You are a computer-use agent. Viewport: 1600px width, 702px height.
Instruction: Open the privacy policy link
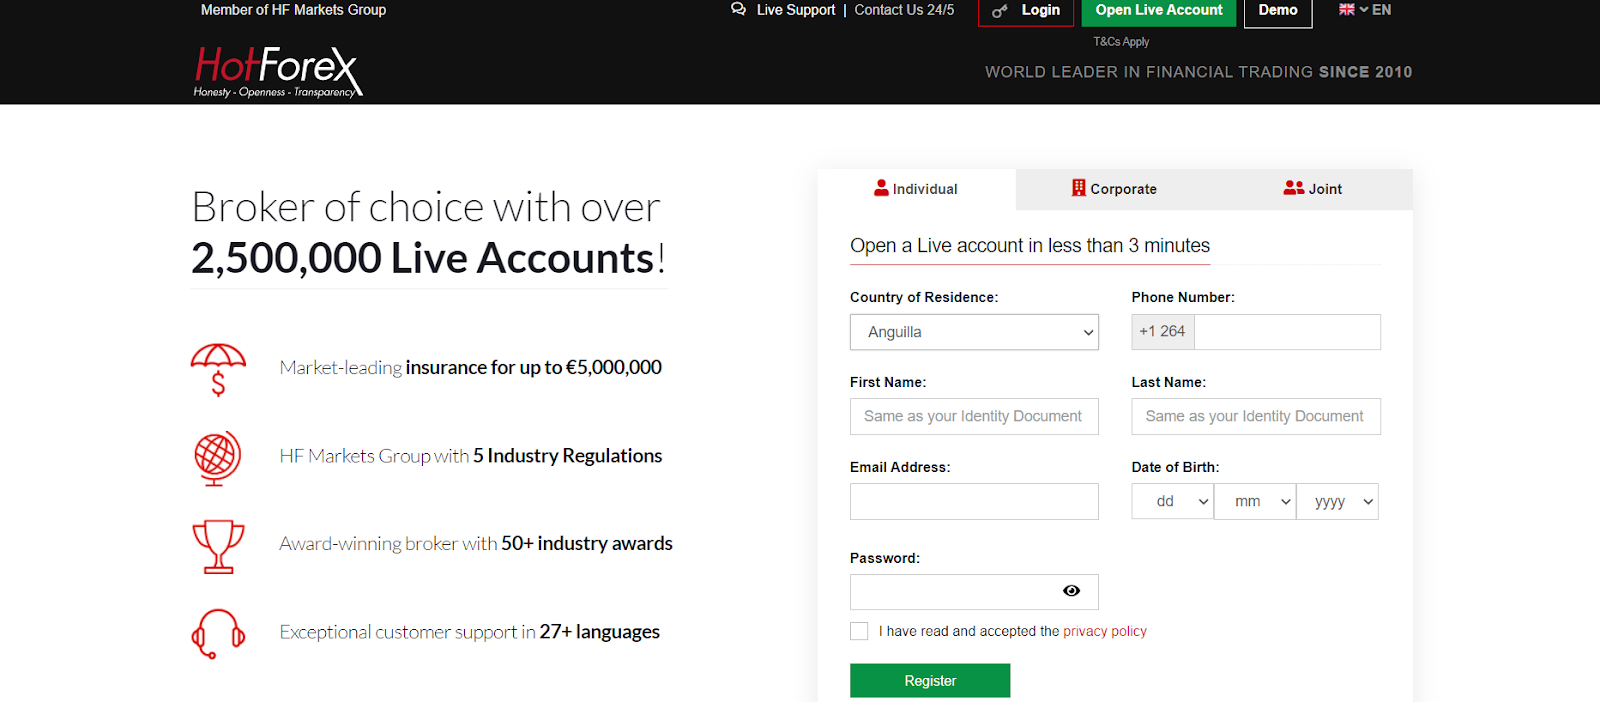1105,631
